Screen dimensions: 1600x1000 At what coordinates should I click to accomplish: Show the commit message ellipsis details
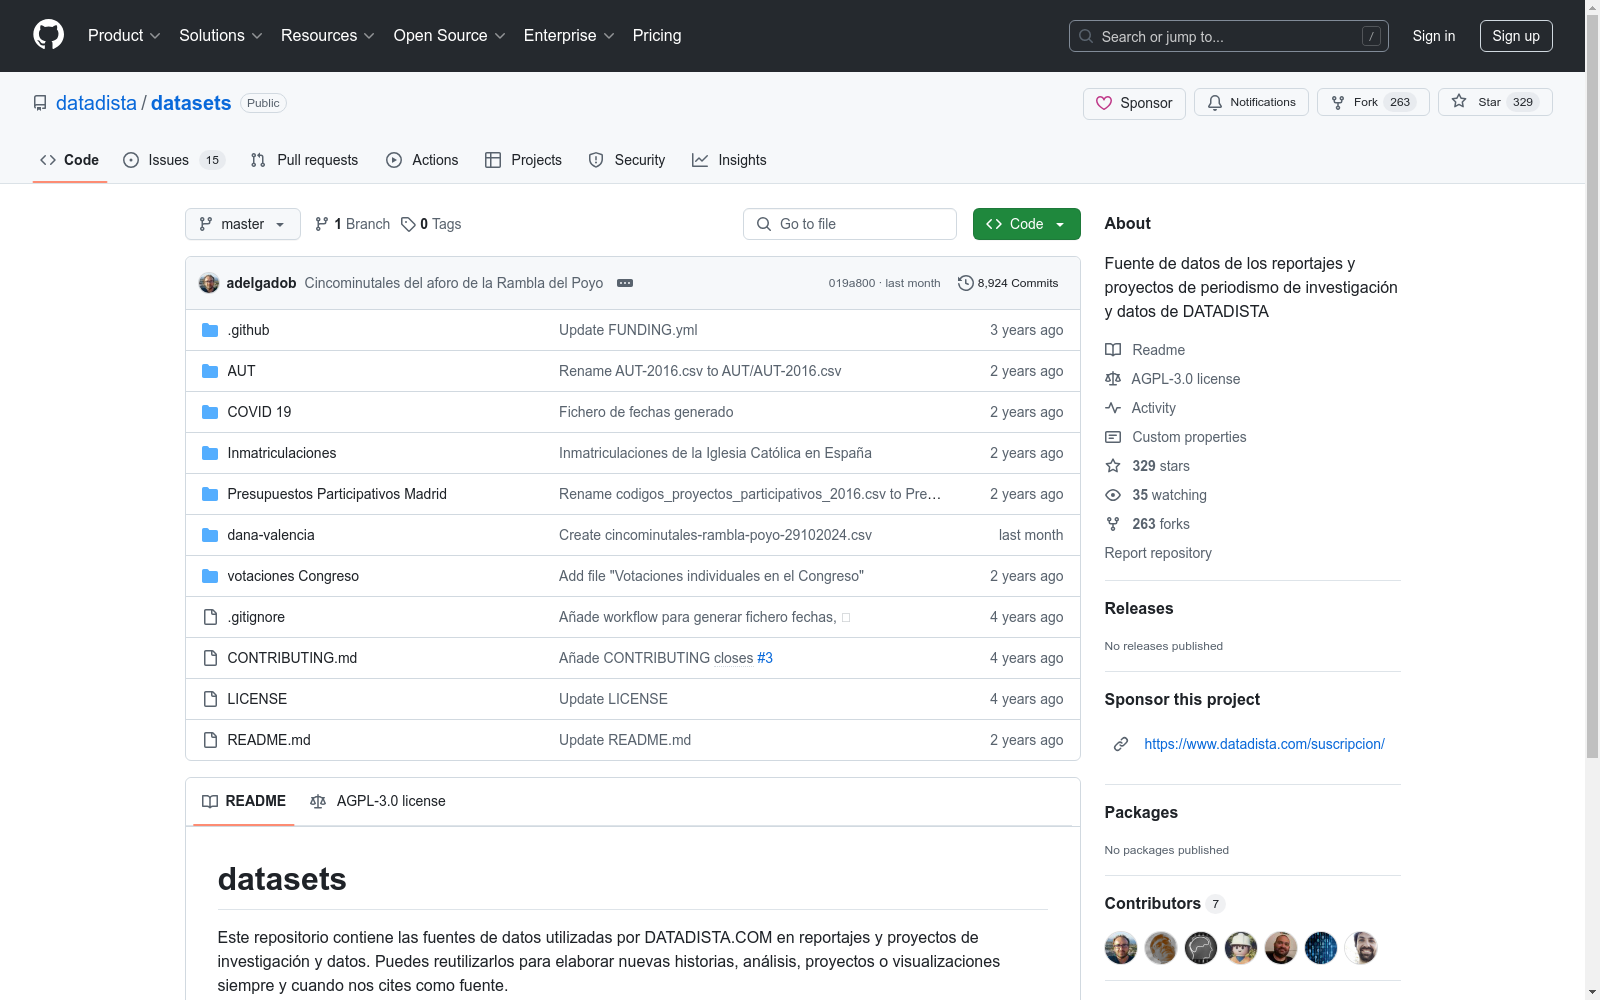point(625,283)
